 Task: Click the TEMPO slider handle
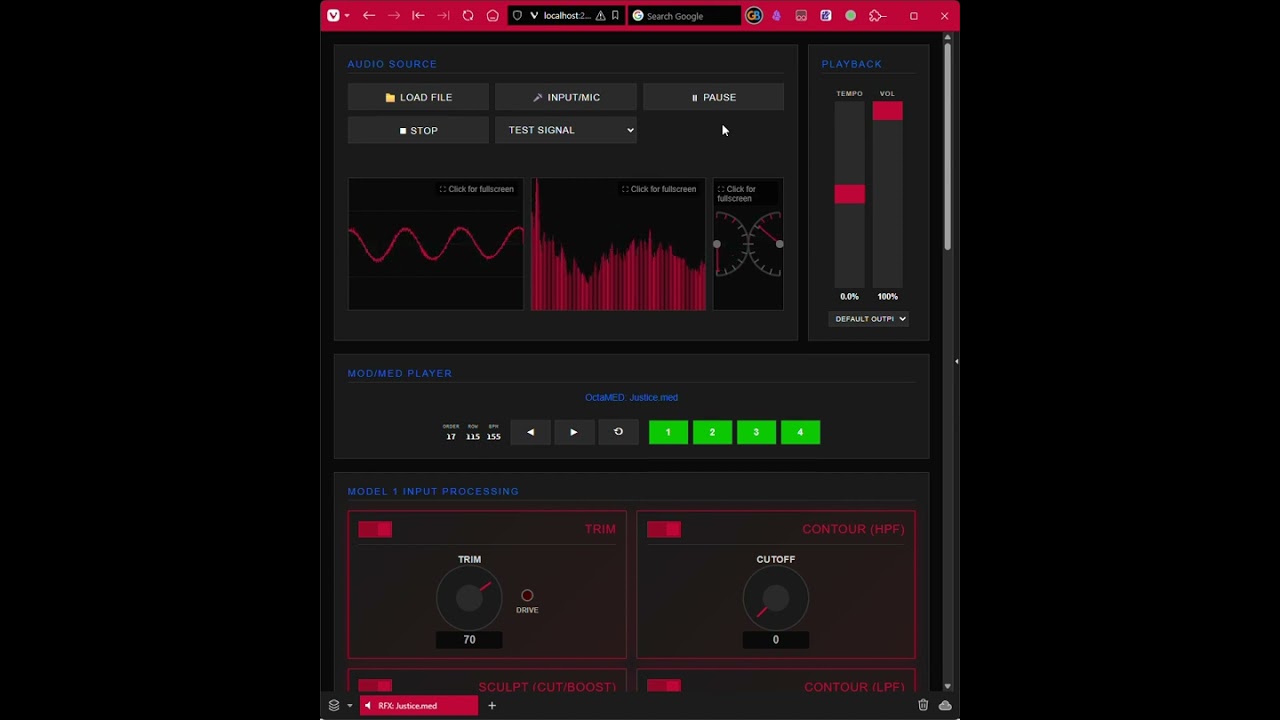click(x=850, y=194)
